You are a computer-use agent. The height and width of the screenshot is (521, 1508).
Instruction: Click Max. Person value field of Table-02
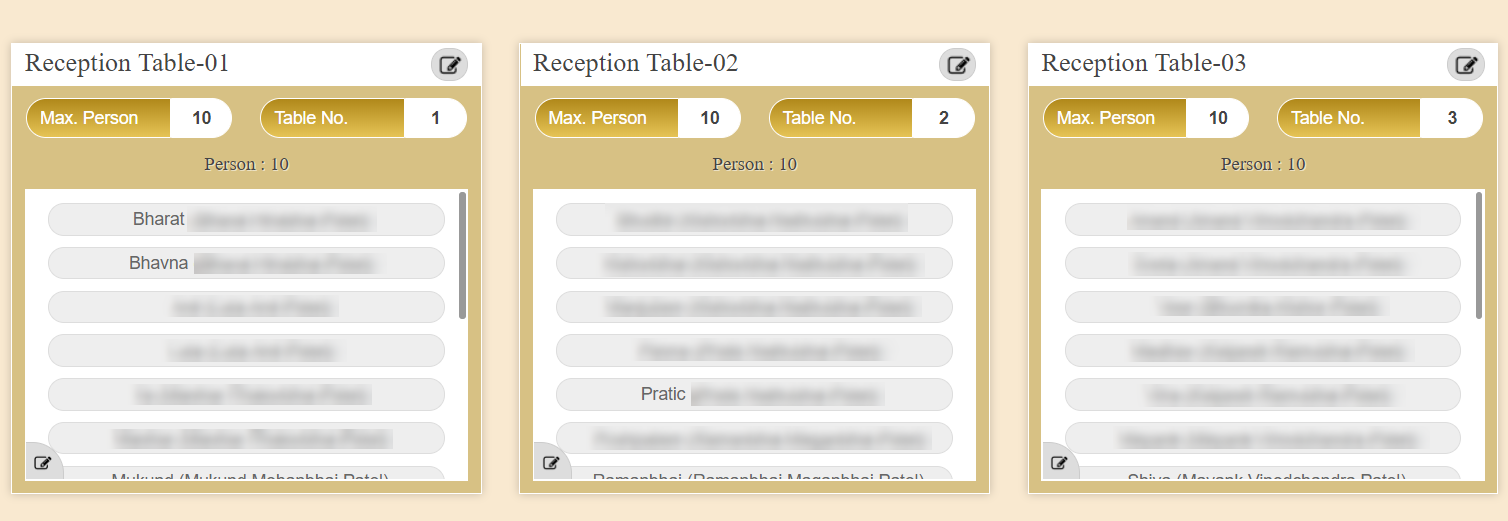tap(709, 118)
